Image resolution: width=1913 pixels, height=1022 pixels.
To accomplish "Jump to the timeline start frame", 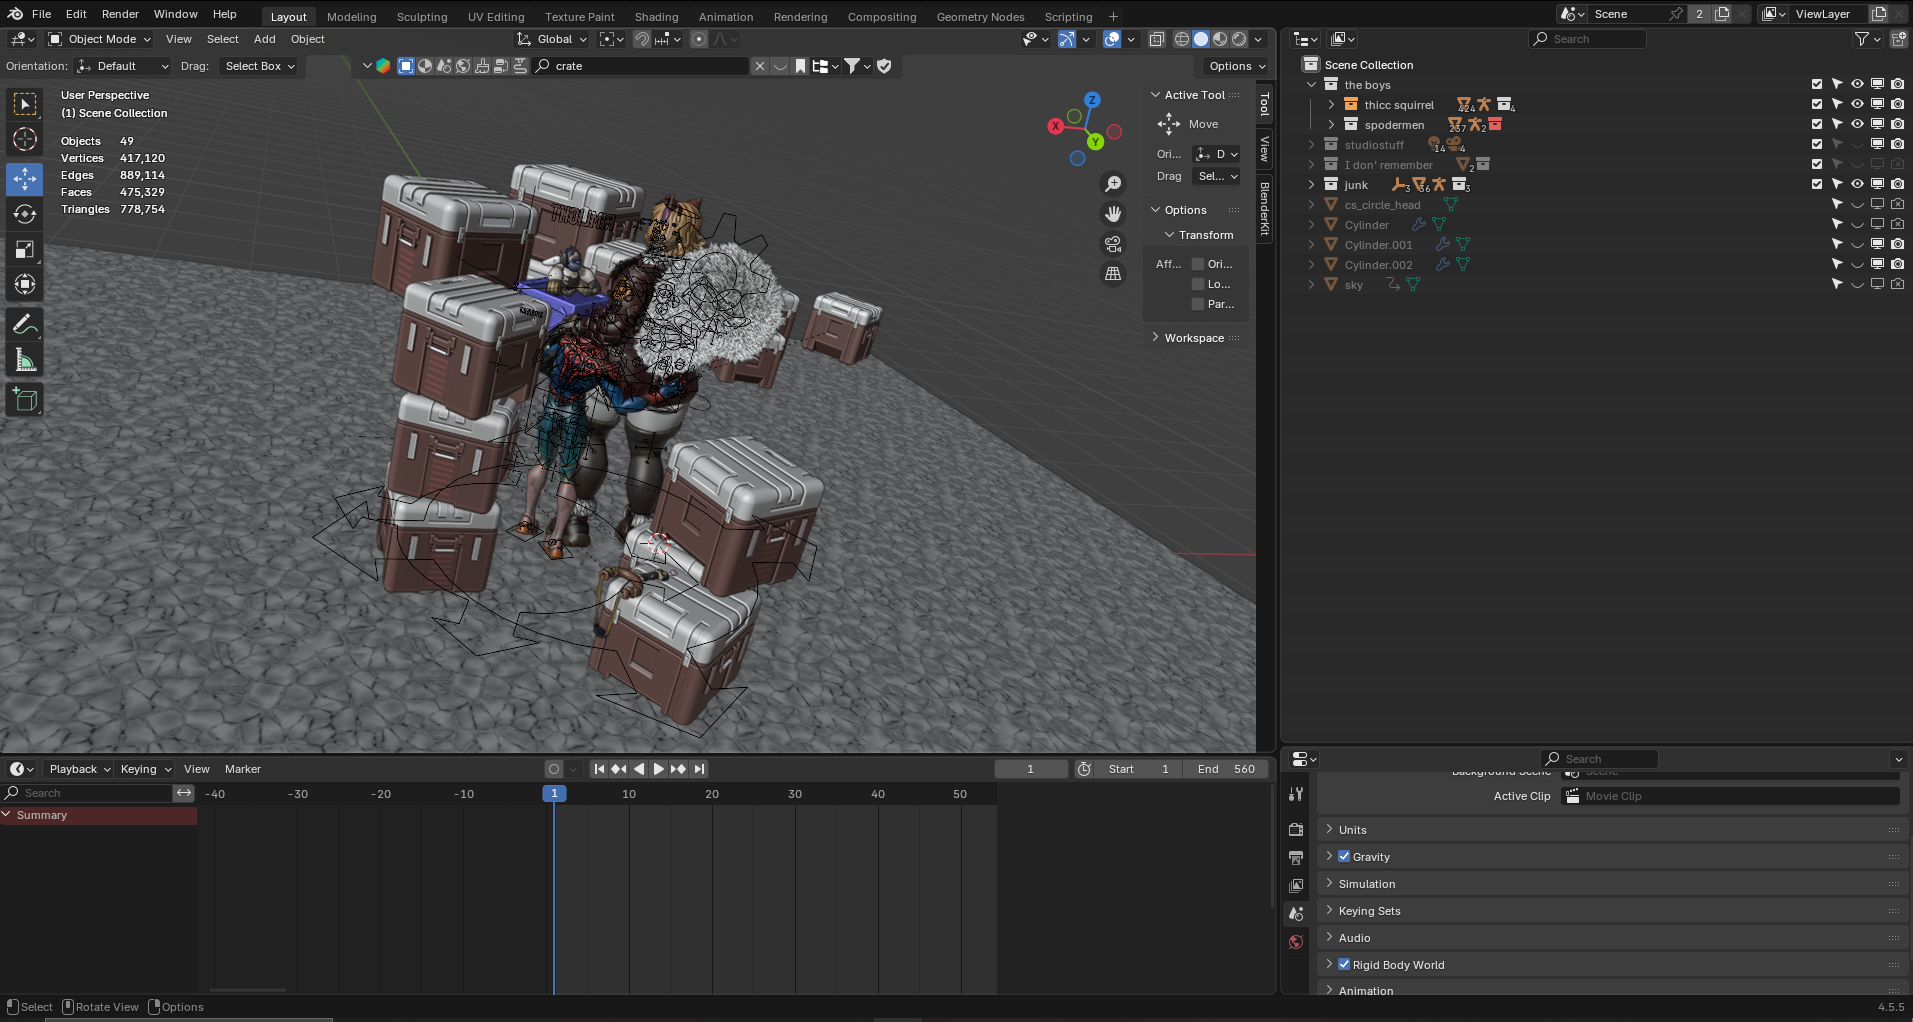I will point(599,769).
